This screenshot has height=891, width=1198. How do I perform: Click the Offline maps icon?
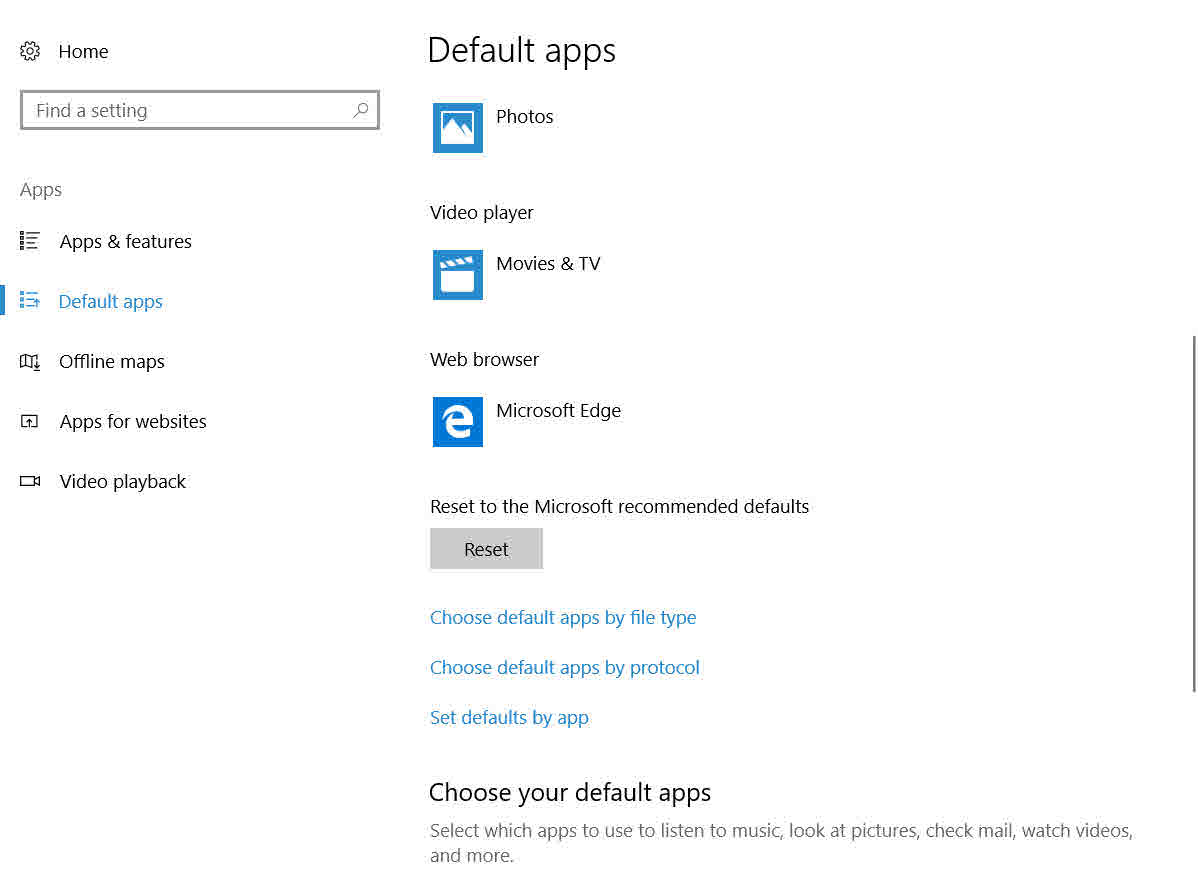30,361
